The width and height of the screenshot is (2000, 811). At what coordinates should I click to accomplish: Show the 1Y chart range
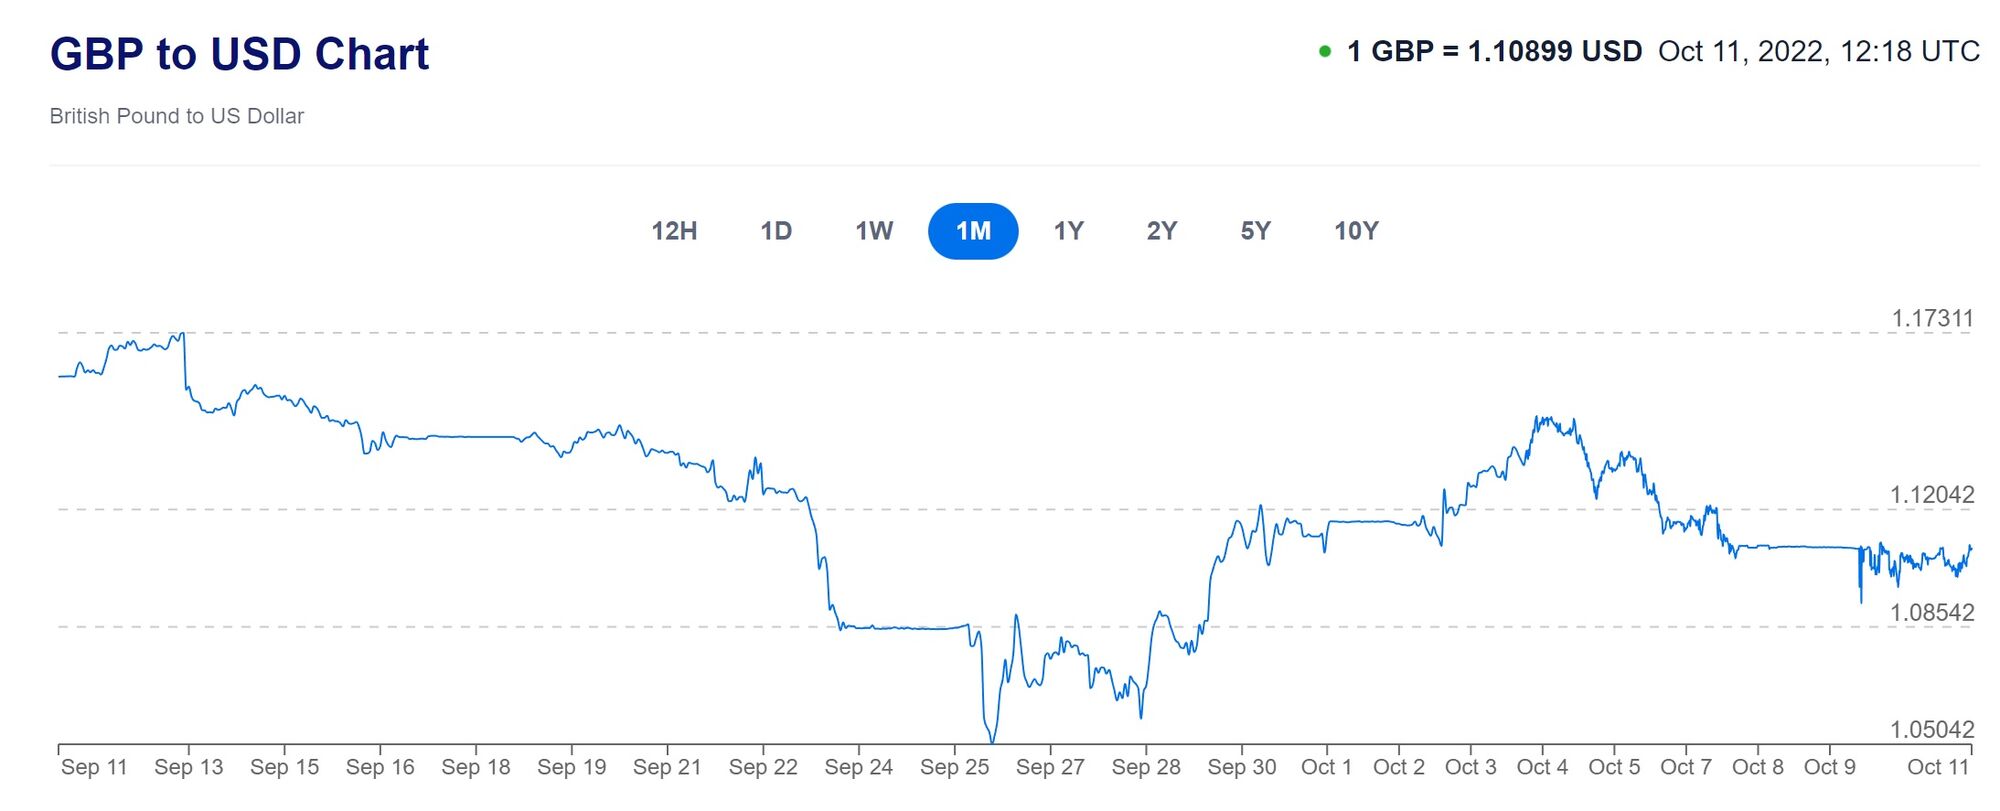1068,231
